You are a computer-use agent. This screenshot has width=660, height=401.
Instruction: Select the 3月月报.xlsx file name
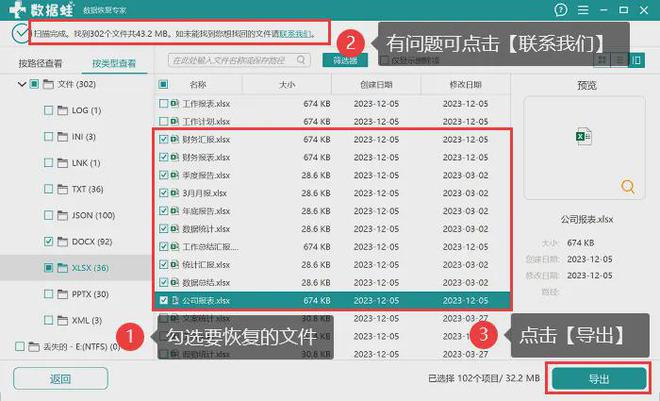click(x=205, y=193)
